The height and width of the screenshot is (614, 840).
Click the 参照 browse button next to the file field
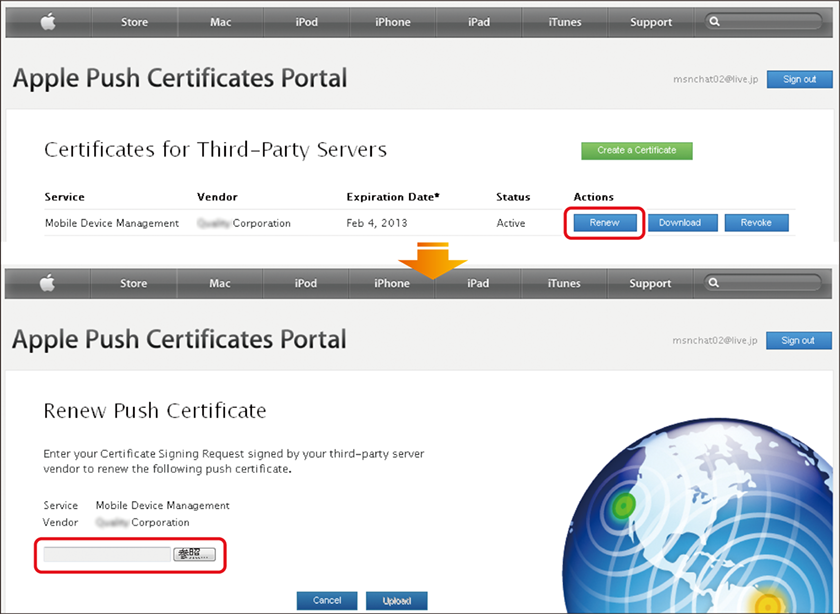click(194, 555)
